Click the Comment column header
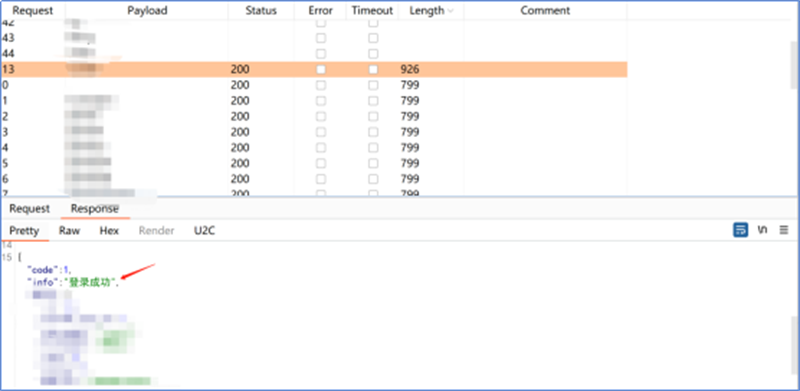Screen dimensions: 800x391 point(545,11)
